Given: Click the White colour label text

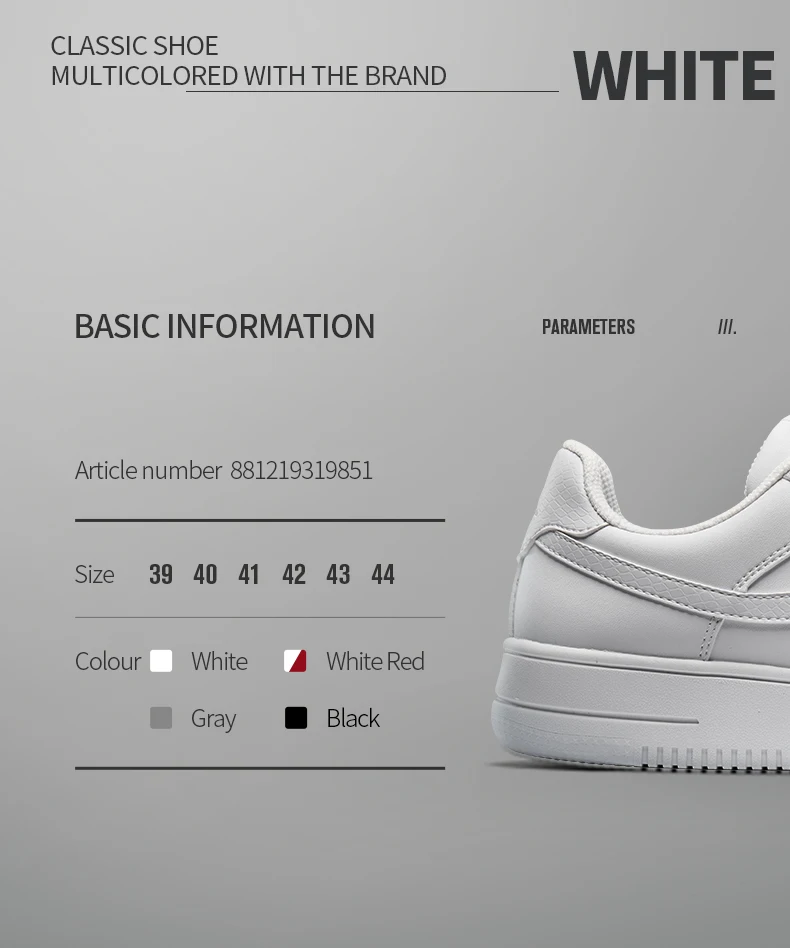Looking at the screenshot, I should (x=219, y=661).
